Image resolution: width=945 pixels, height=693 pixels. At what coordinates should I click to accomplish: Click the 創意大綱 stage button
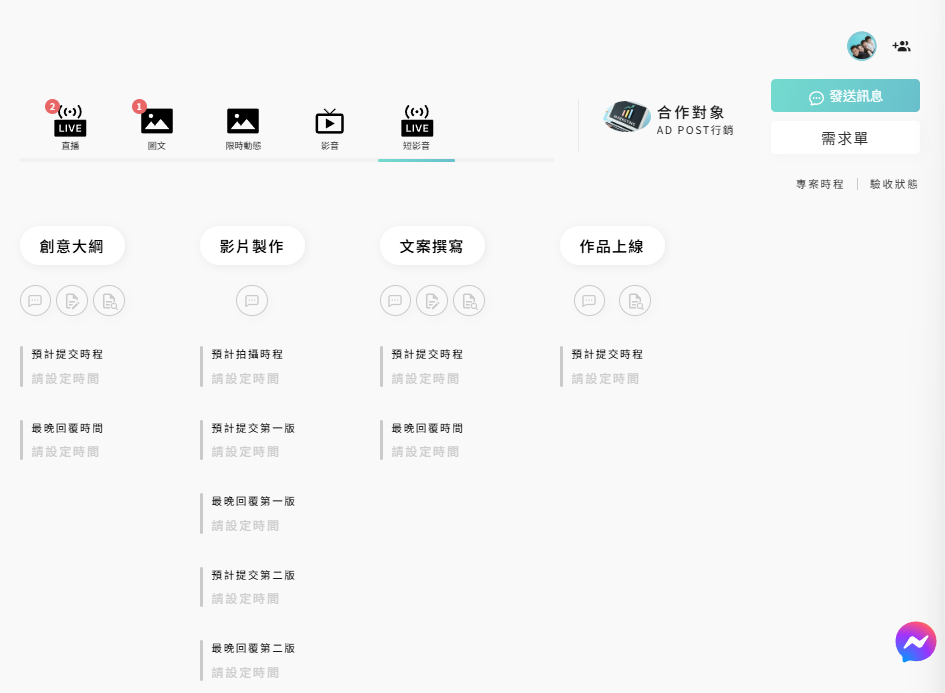pos(72,246)
